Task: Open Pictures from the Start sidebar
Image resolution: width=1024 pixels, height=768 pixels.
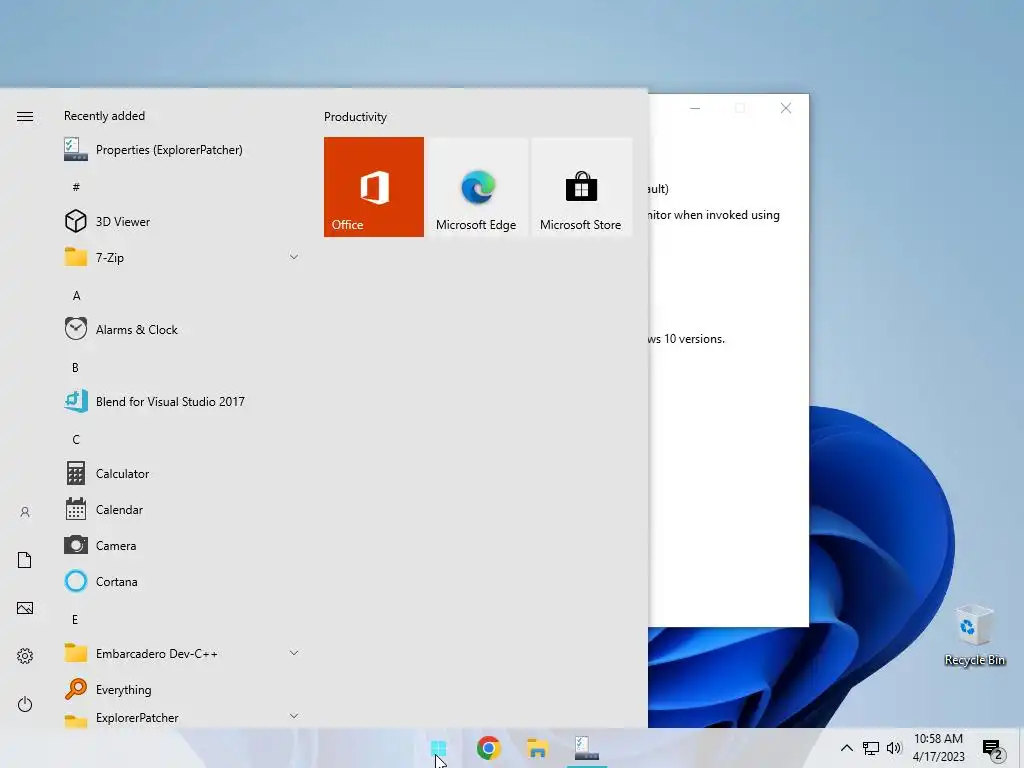Action: click(25, 608)
